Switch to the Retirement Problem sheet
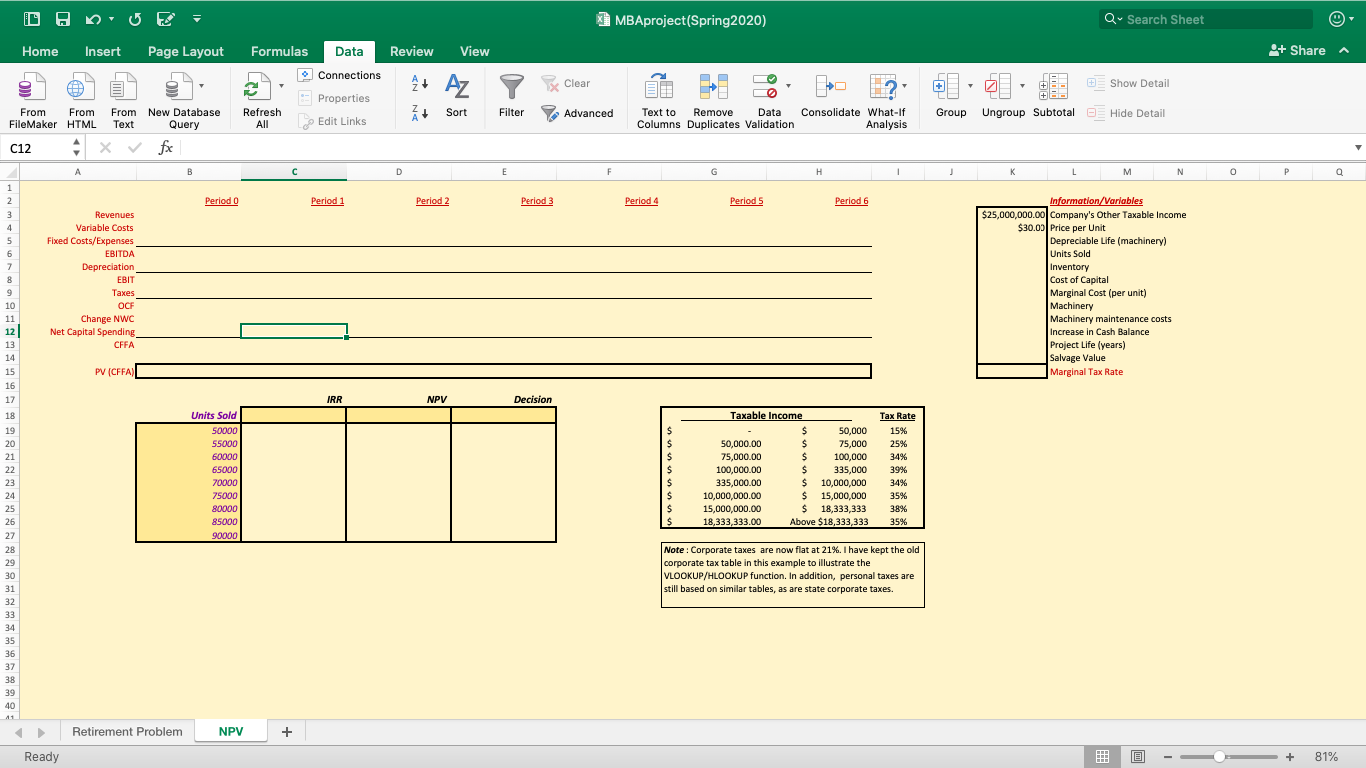Screen dimensions: 1366x768 [127, 732]
